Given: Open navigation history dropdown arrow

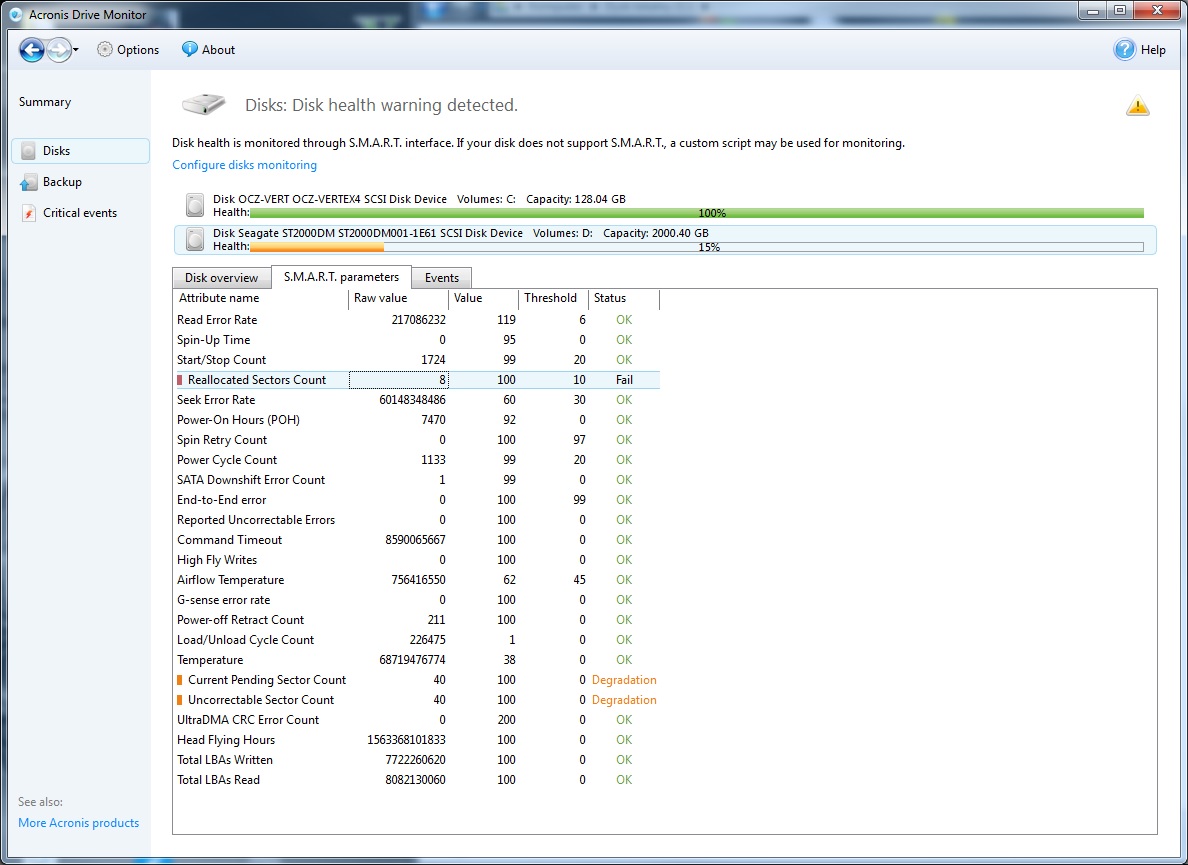Looking at the screenshot, I should click(76, 50).
